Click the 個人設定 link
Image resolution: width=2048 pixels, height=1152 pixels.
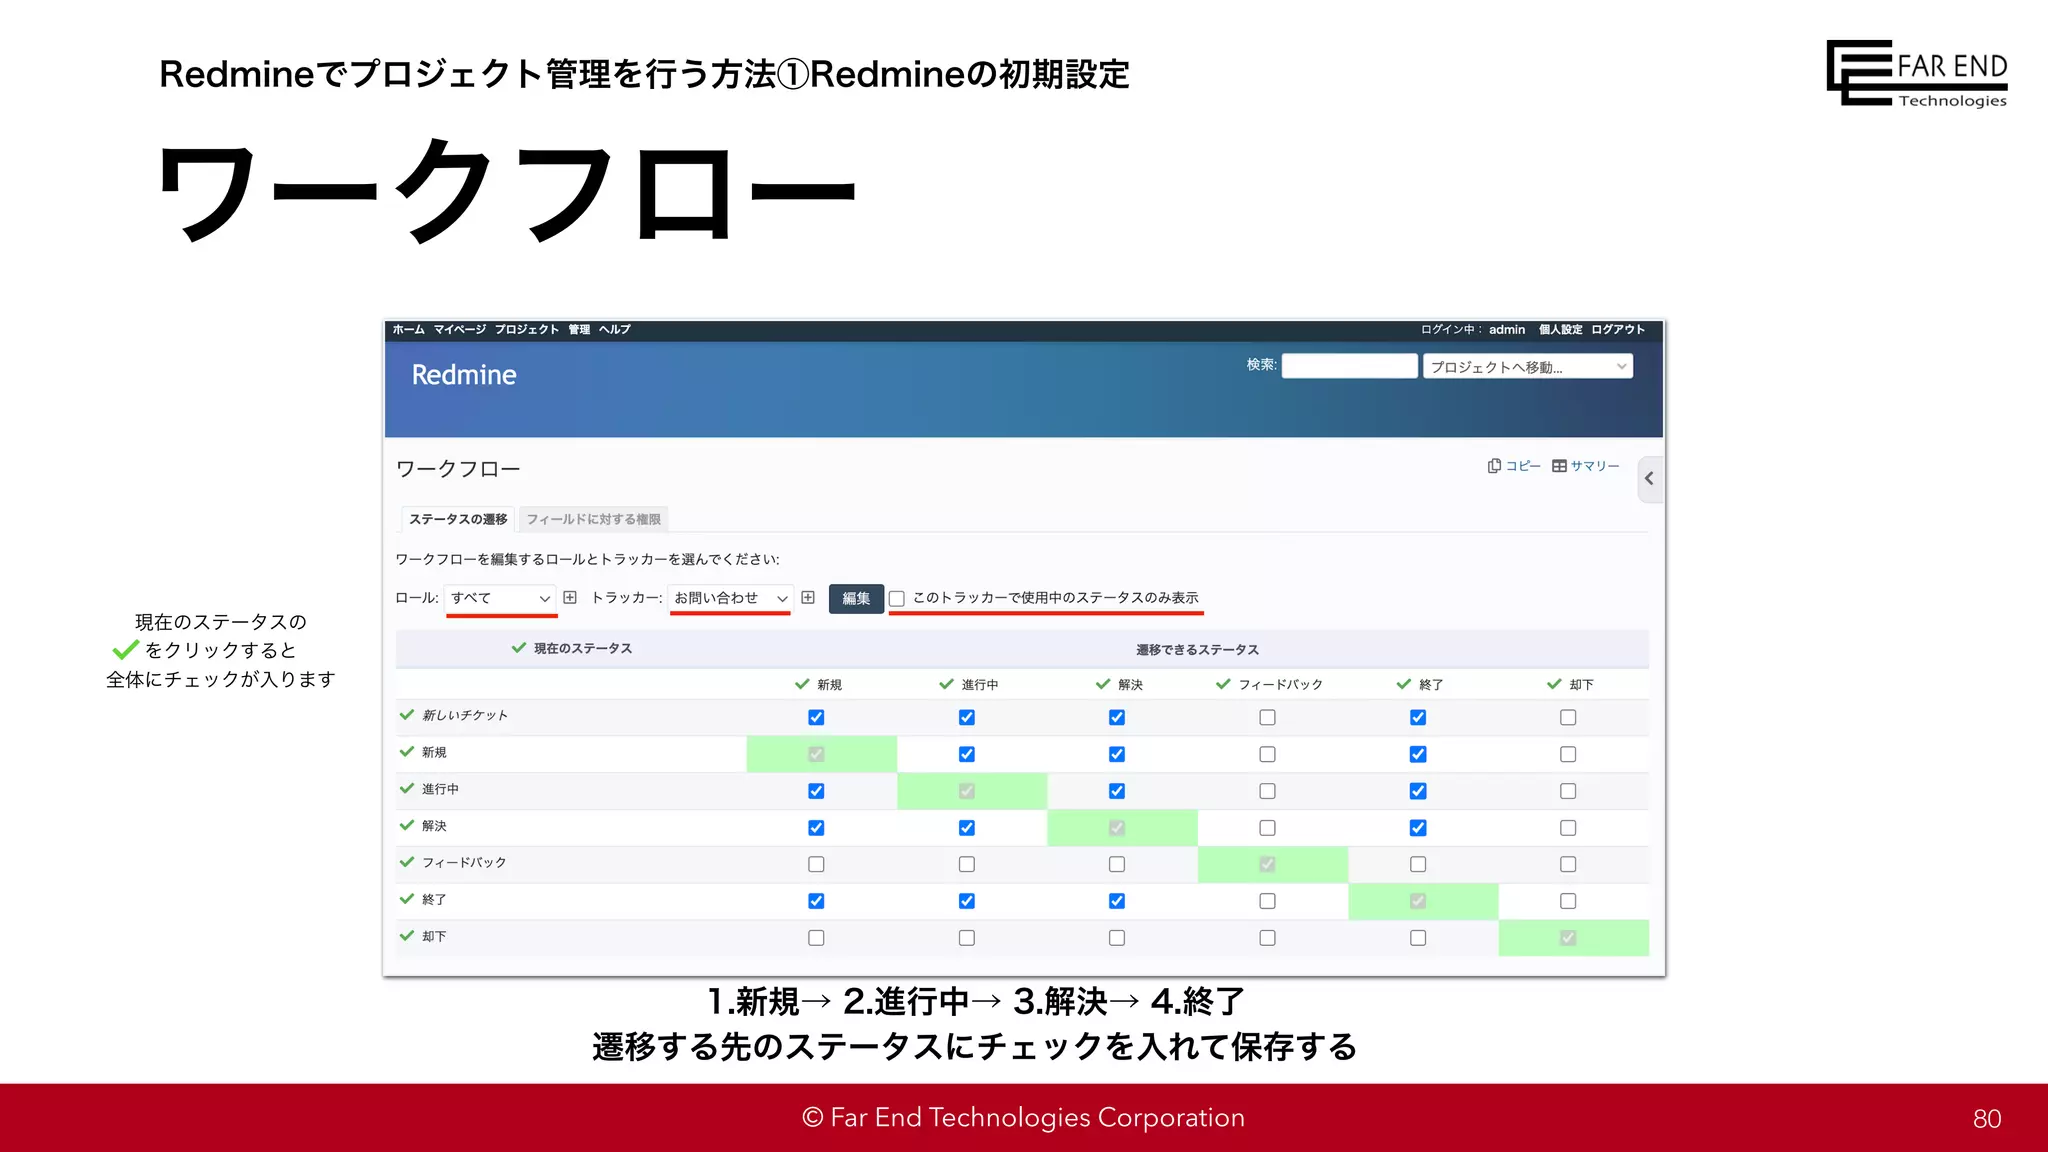1560,329
